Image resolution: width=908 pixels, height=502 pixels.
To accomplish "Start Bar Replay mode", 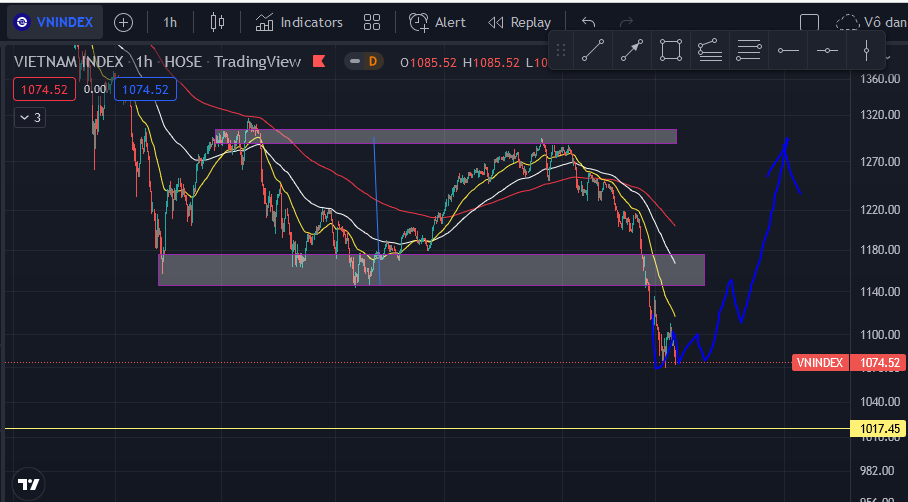I will pyautogui.click(x=519, y=23).
